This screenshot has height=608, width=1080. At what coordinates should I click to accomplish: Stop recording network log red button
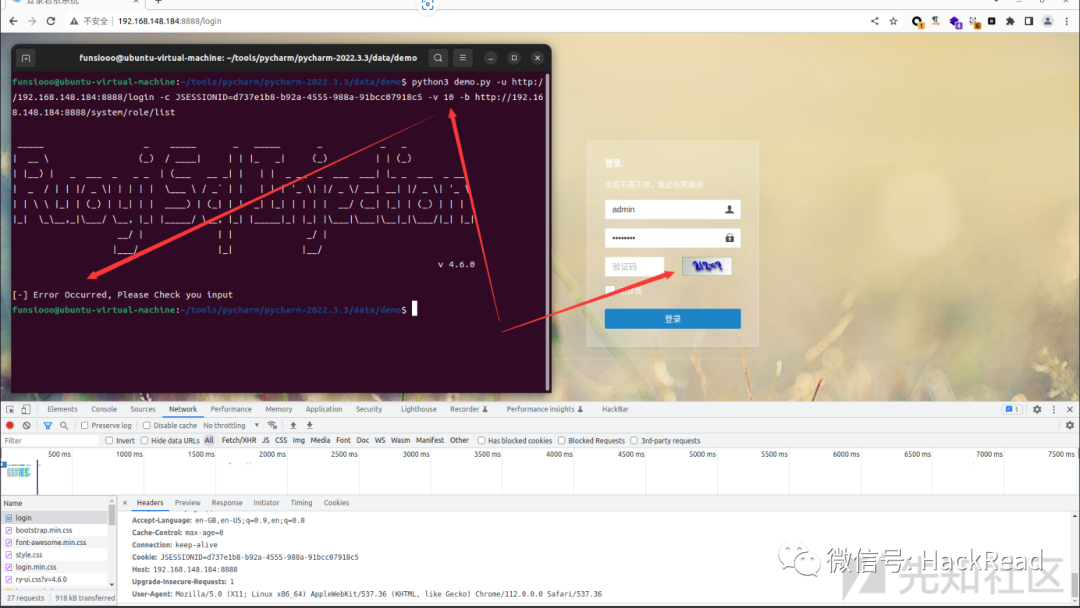pos(10,426)
